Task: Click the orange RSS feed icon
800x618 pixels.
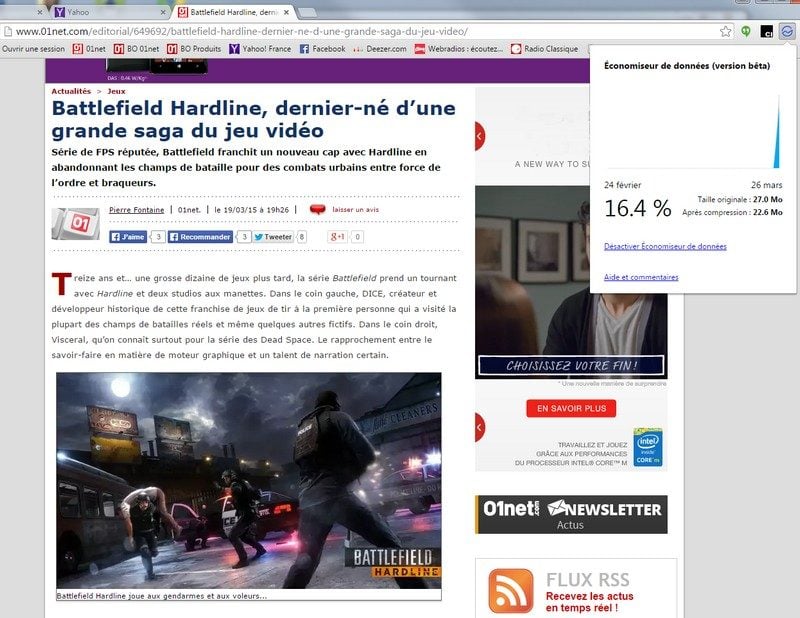Action: pyautogui.click(x=511, y=591)
